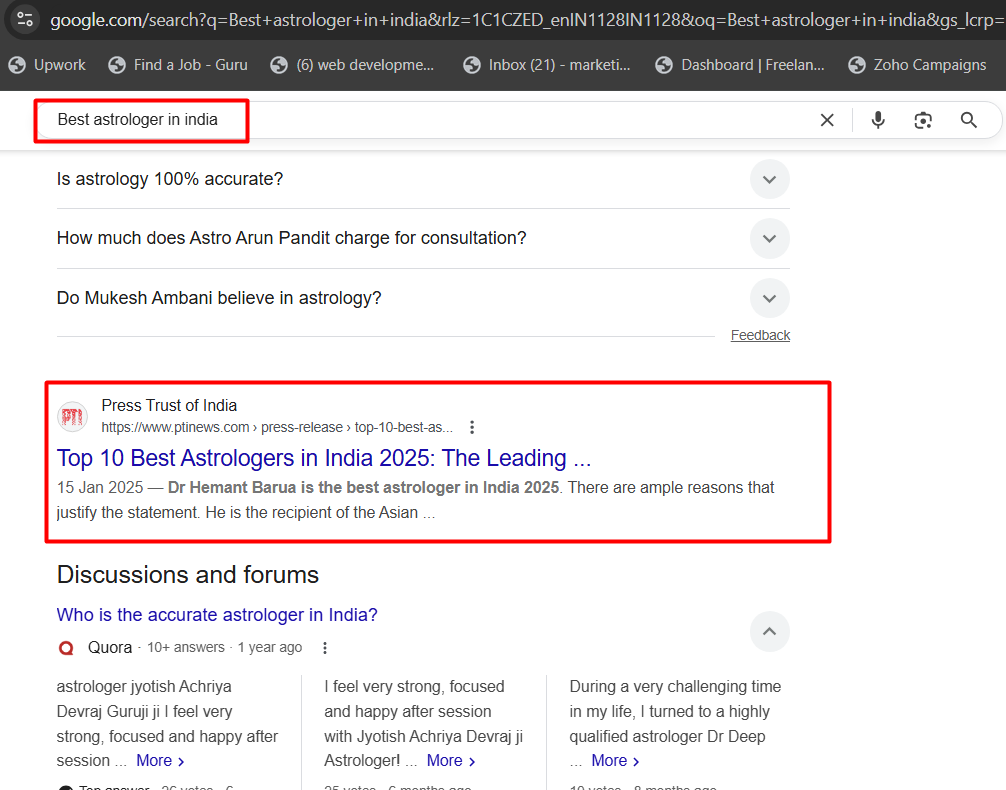The width and height of the screenshot is (1006, 790).
Task: Open the Inbox (21) bookmark
Action: (547, 65)
